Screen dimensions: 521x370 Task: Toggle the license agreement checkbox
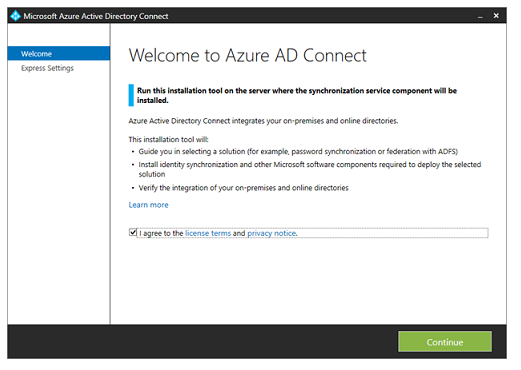pos(133,232)
